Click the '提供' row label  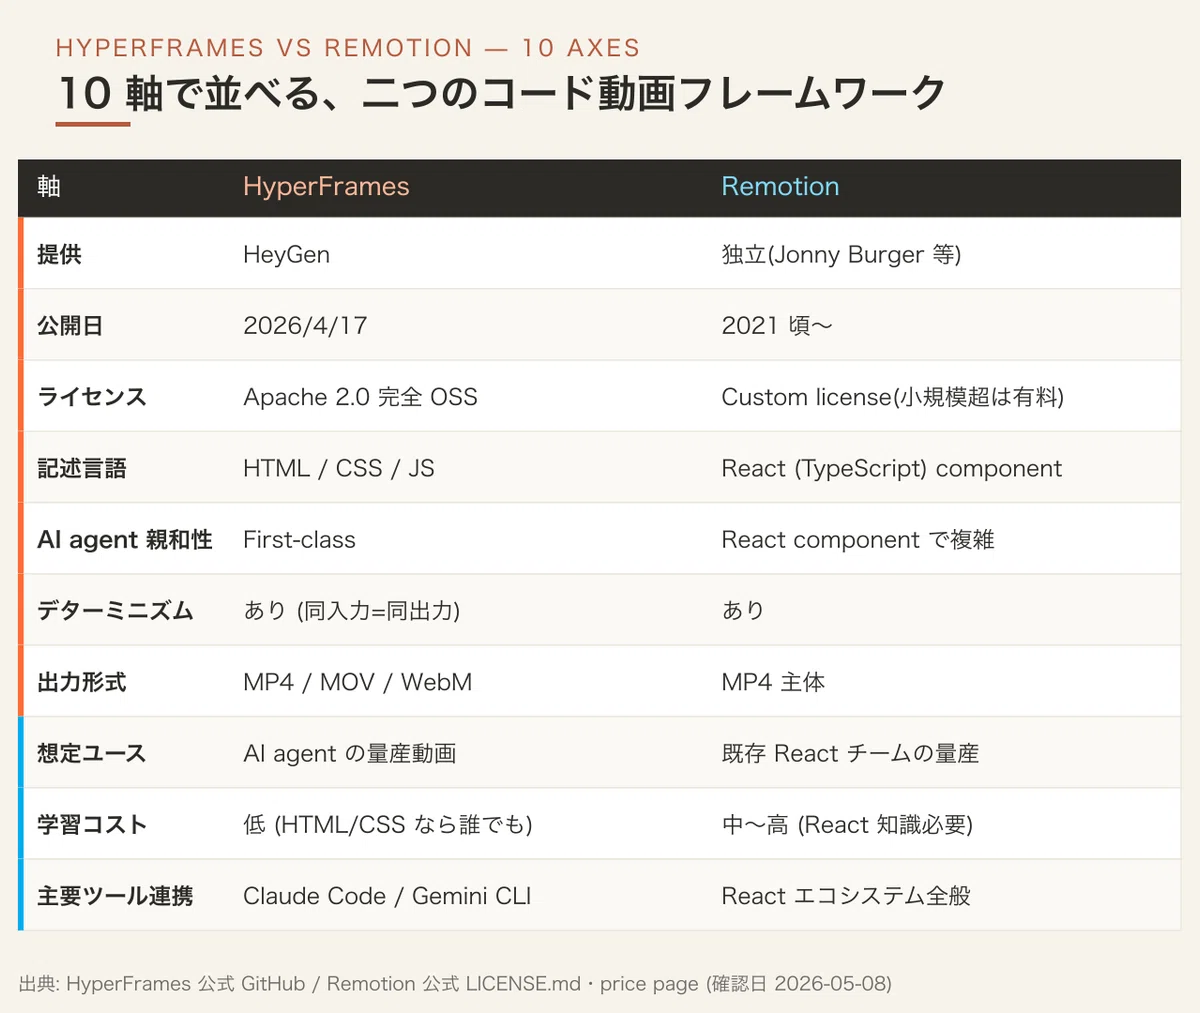coord(59,254)
